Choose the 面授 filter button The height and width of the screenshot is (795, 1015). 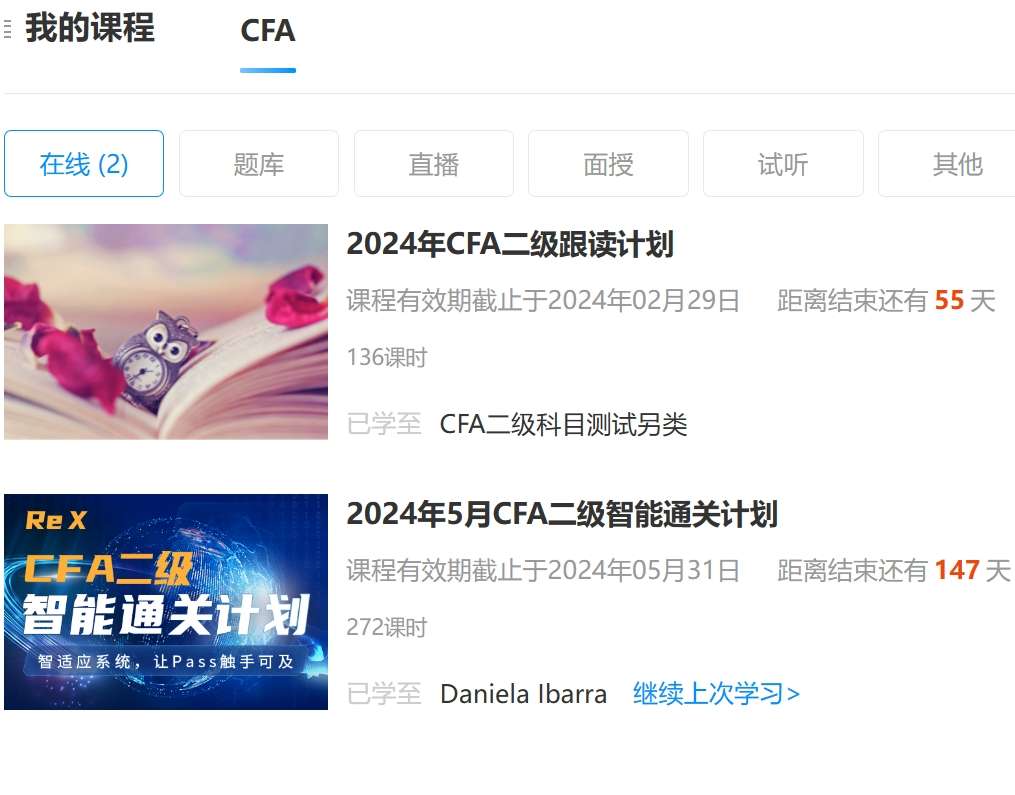[608, 164]
